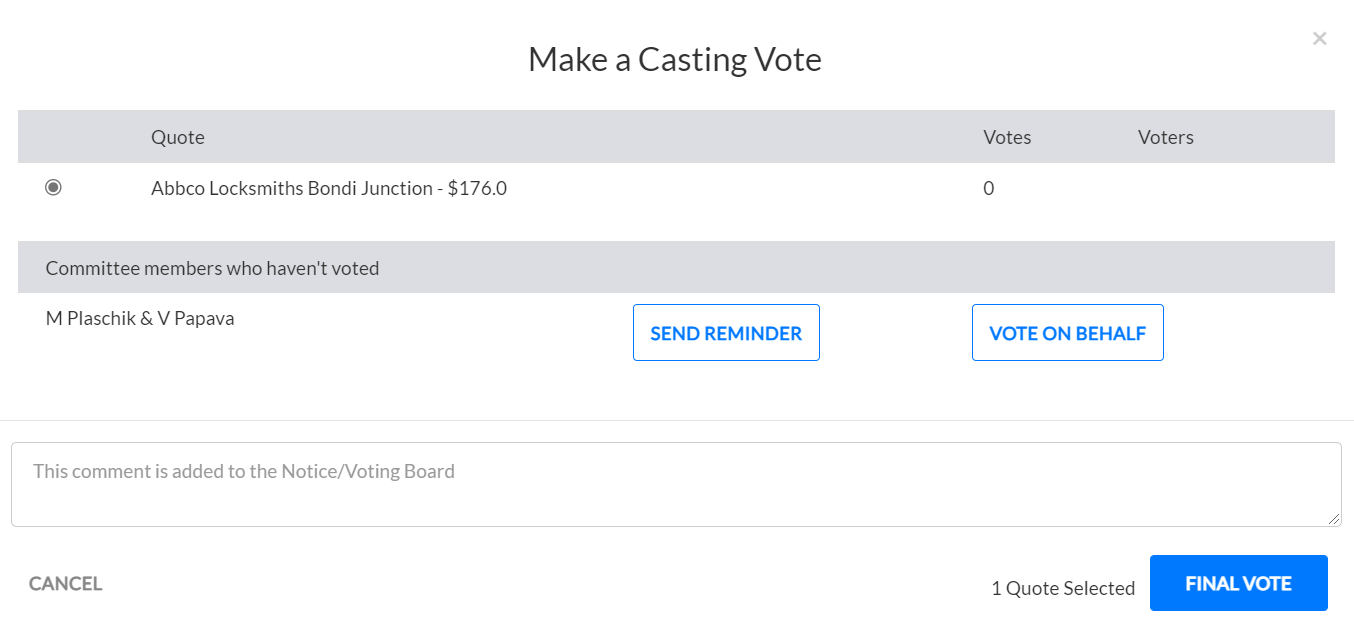The height and width of the screenshot is (621, 1354).
Task: Click the $176.0 price in the quote row
Action: coord(477,188)
